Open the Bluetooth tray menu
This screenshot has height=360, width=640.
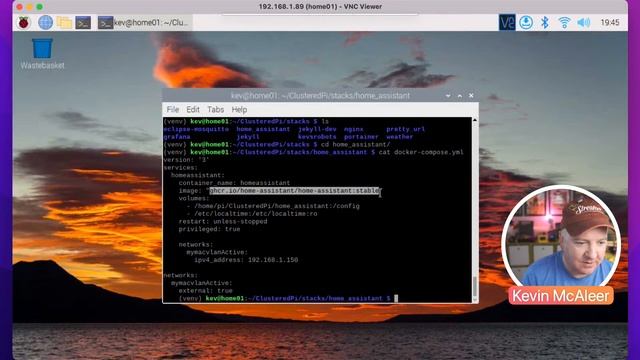pyautogui.click(x=544, y=22)
